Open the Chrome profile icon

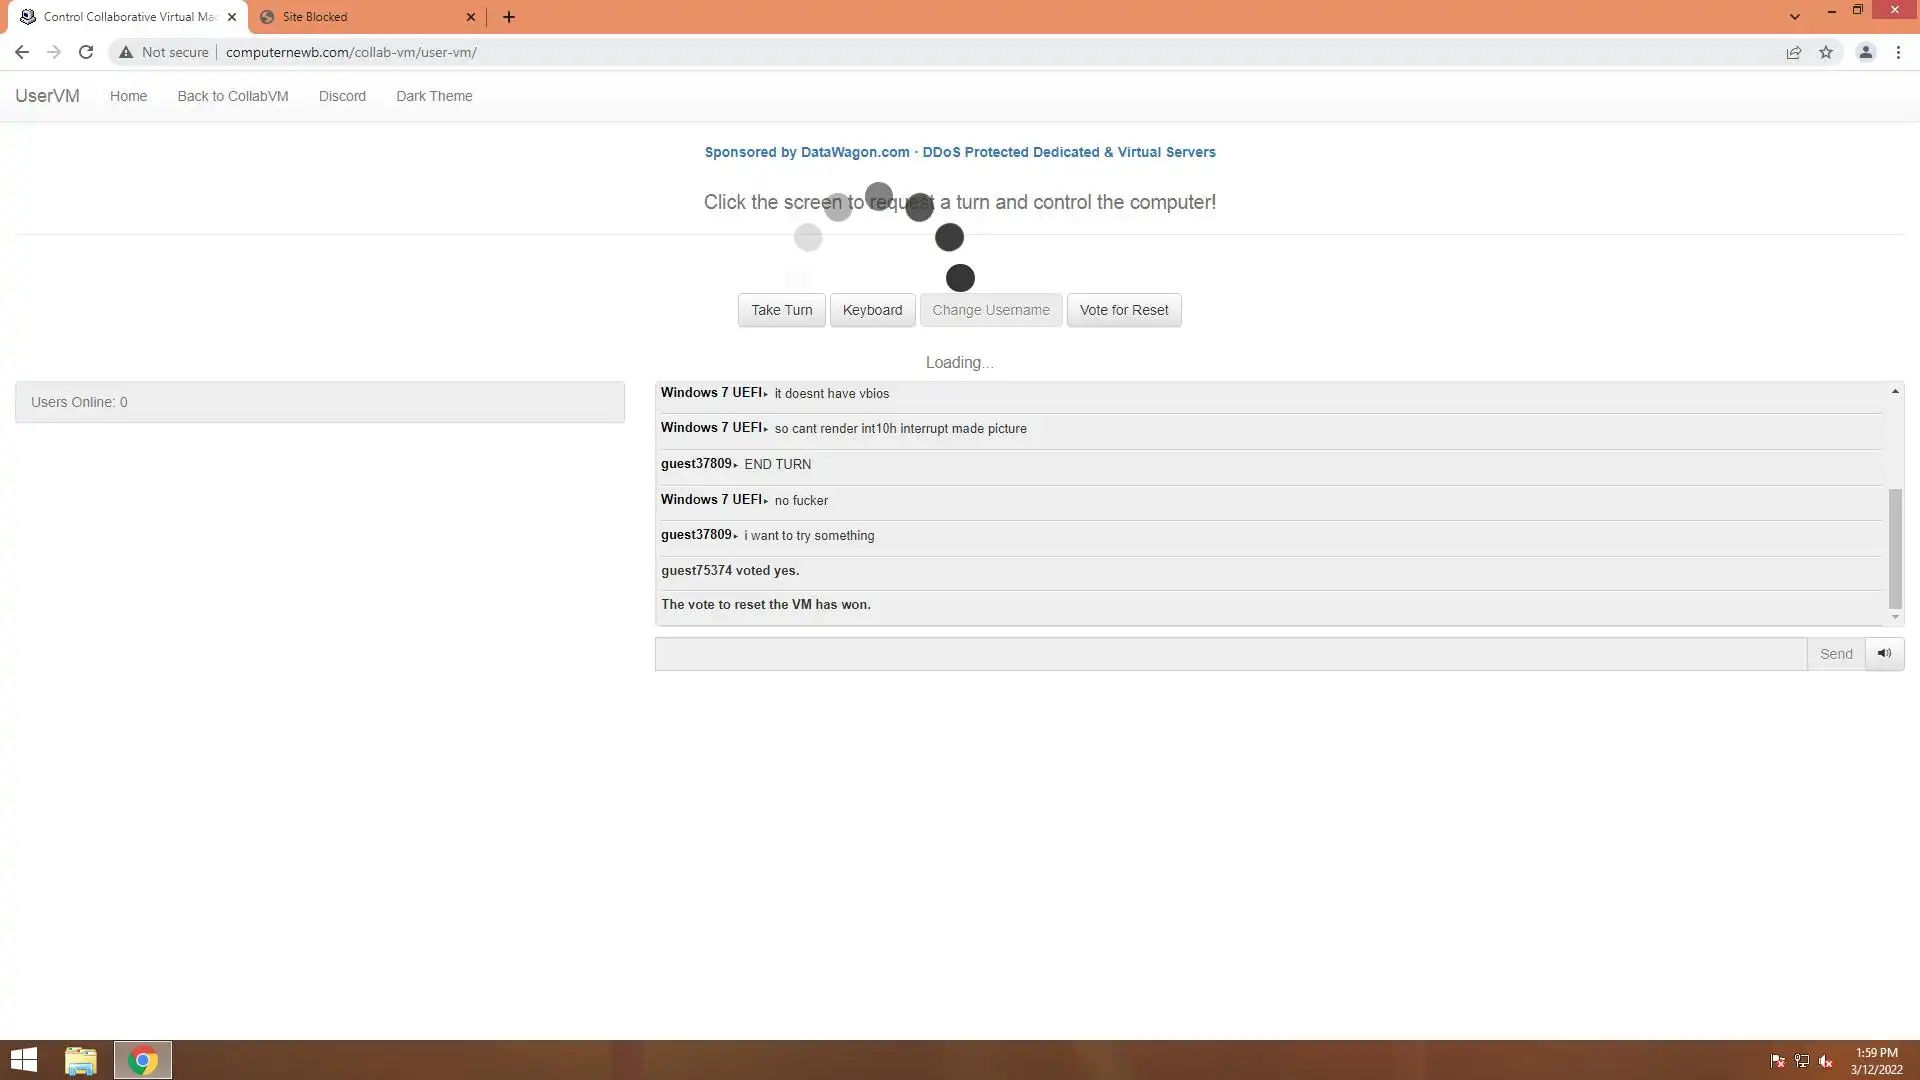click(x=1865, y=52)
